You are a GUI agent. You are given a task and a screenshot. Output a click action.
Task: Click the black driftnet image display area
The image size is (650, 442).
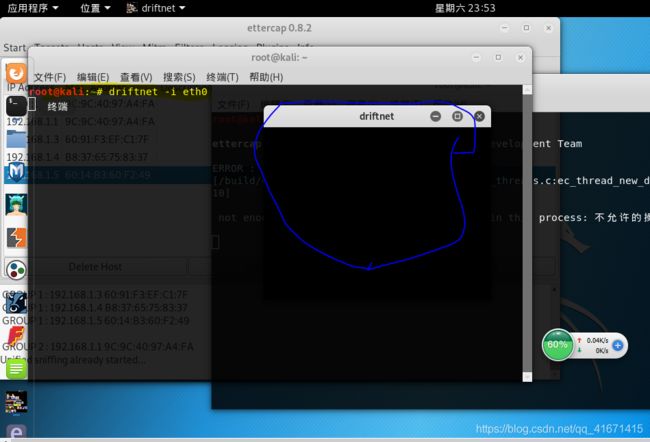pos(377,213)
